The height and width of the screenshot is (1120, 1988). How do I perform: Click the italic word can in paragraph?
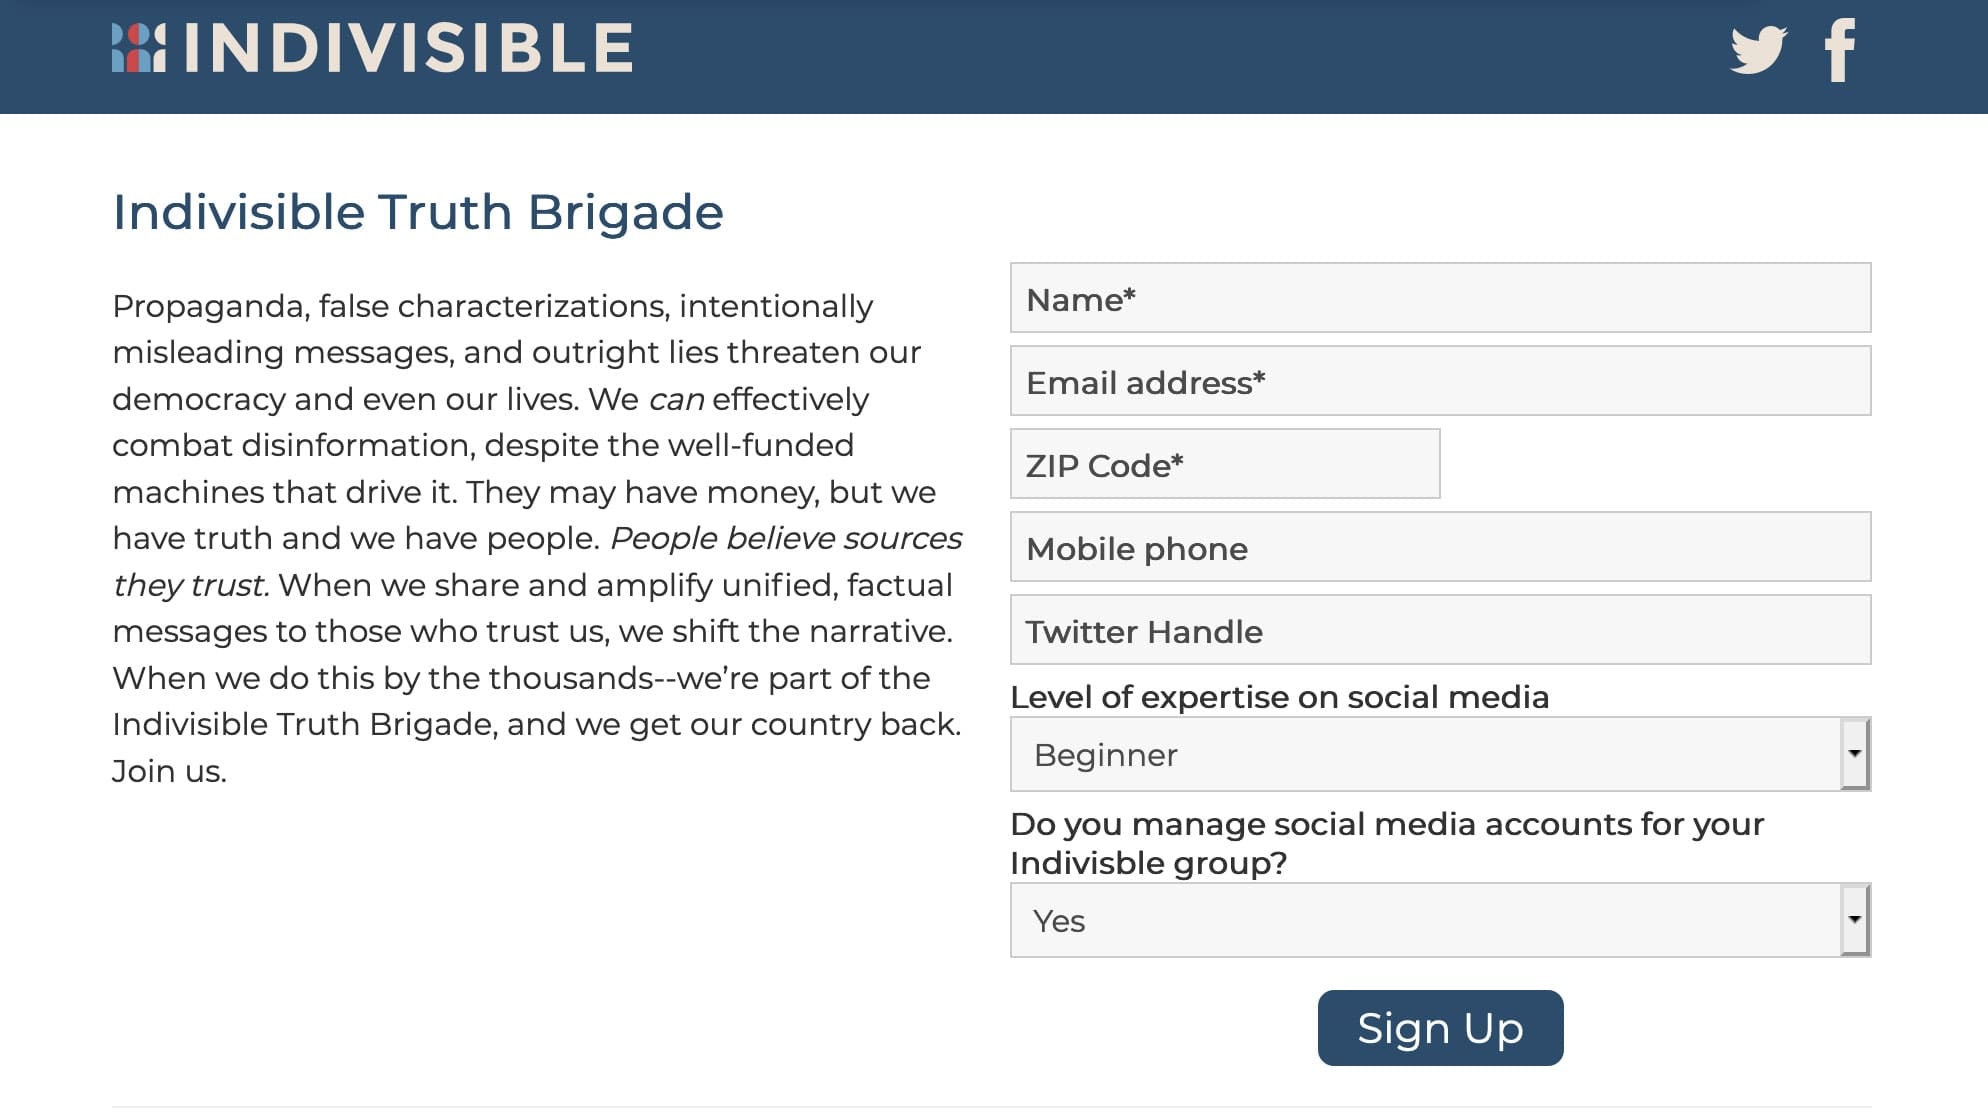click(x=676, y=400)
